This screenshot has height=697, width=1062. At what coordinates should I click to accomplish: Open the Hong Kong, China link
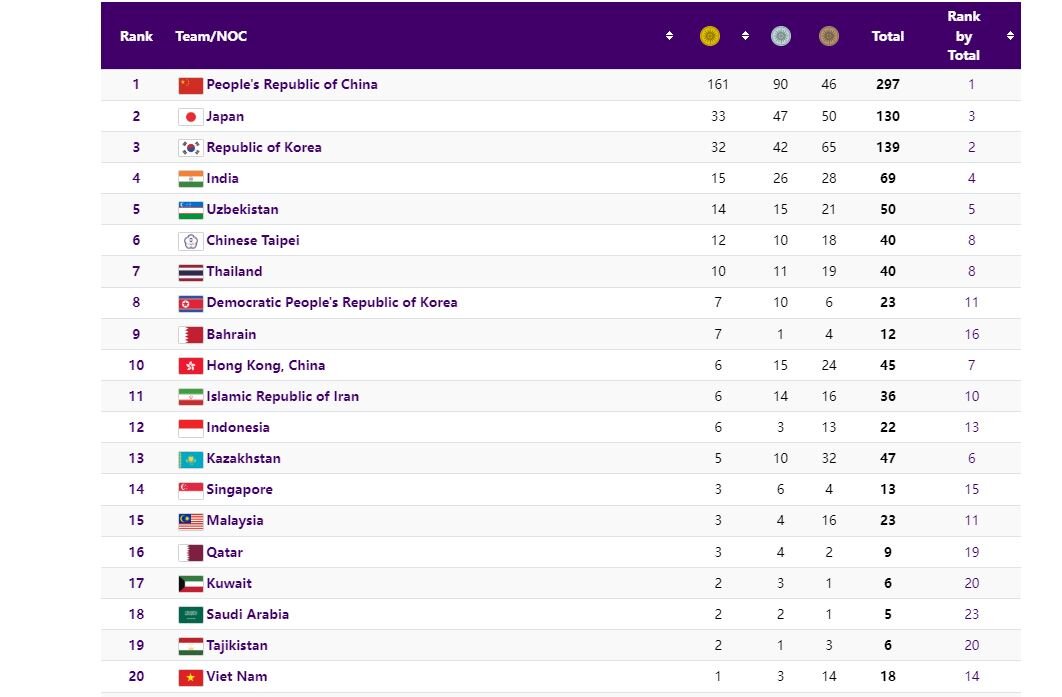265,365
